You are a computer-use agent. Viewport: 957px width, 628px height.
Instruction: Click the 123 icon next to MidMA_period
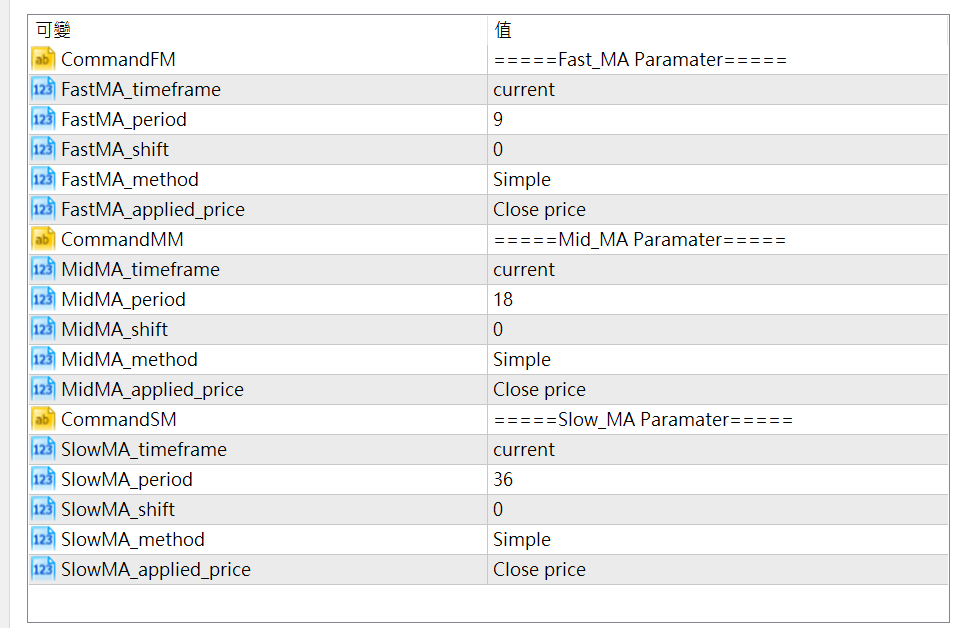[43, 299]
